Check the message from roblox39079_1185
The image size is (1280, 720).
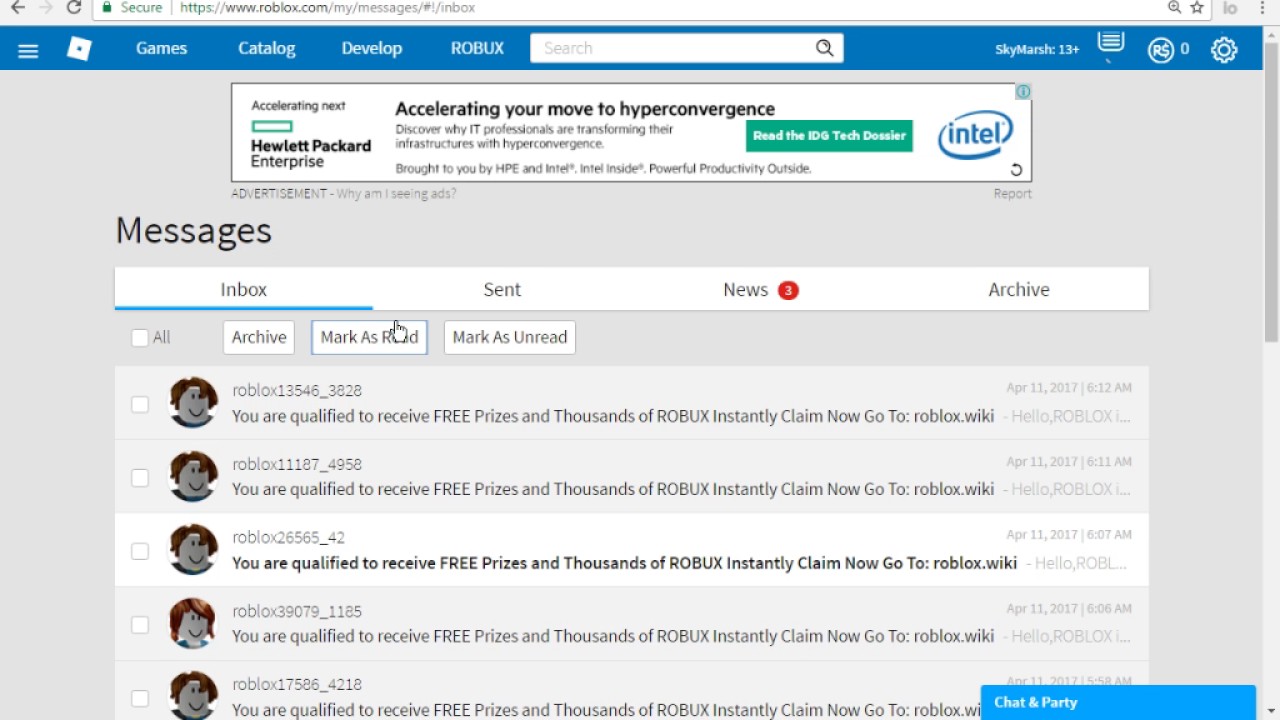tap(140, 625)
